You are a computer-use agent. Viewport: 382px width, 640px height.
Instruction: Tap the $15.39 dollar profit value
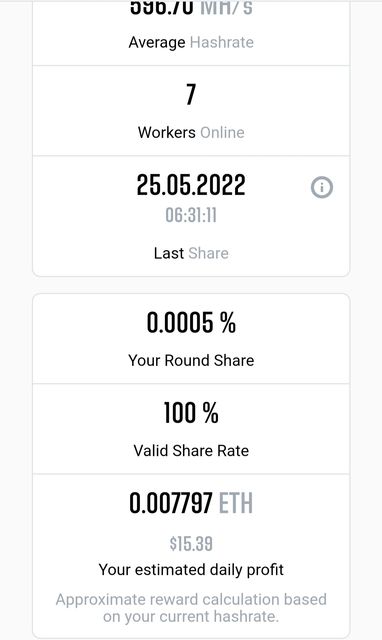click(x=191, y=544)
